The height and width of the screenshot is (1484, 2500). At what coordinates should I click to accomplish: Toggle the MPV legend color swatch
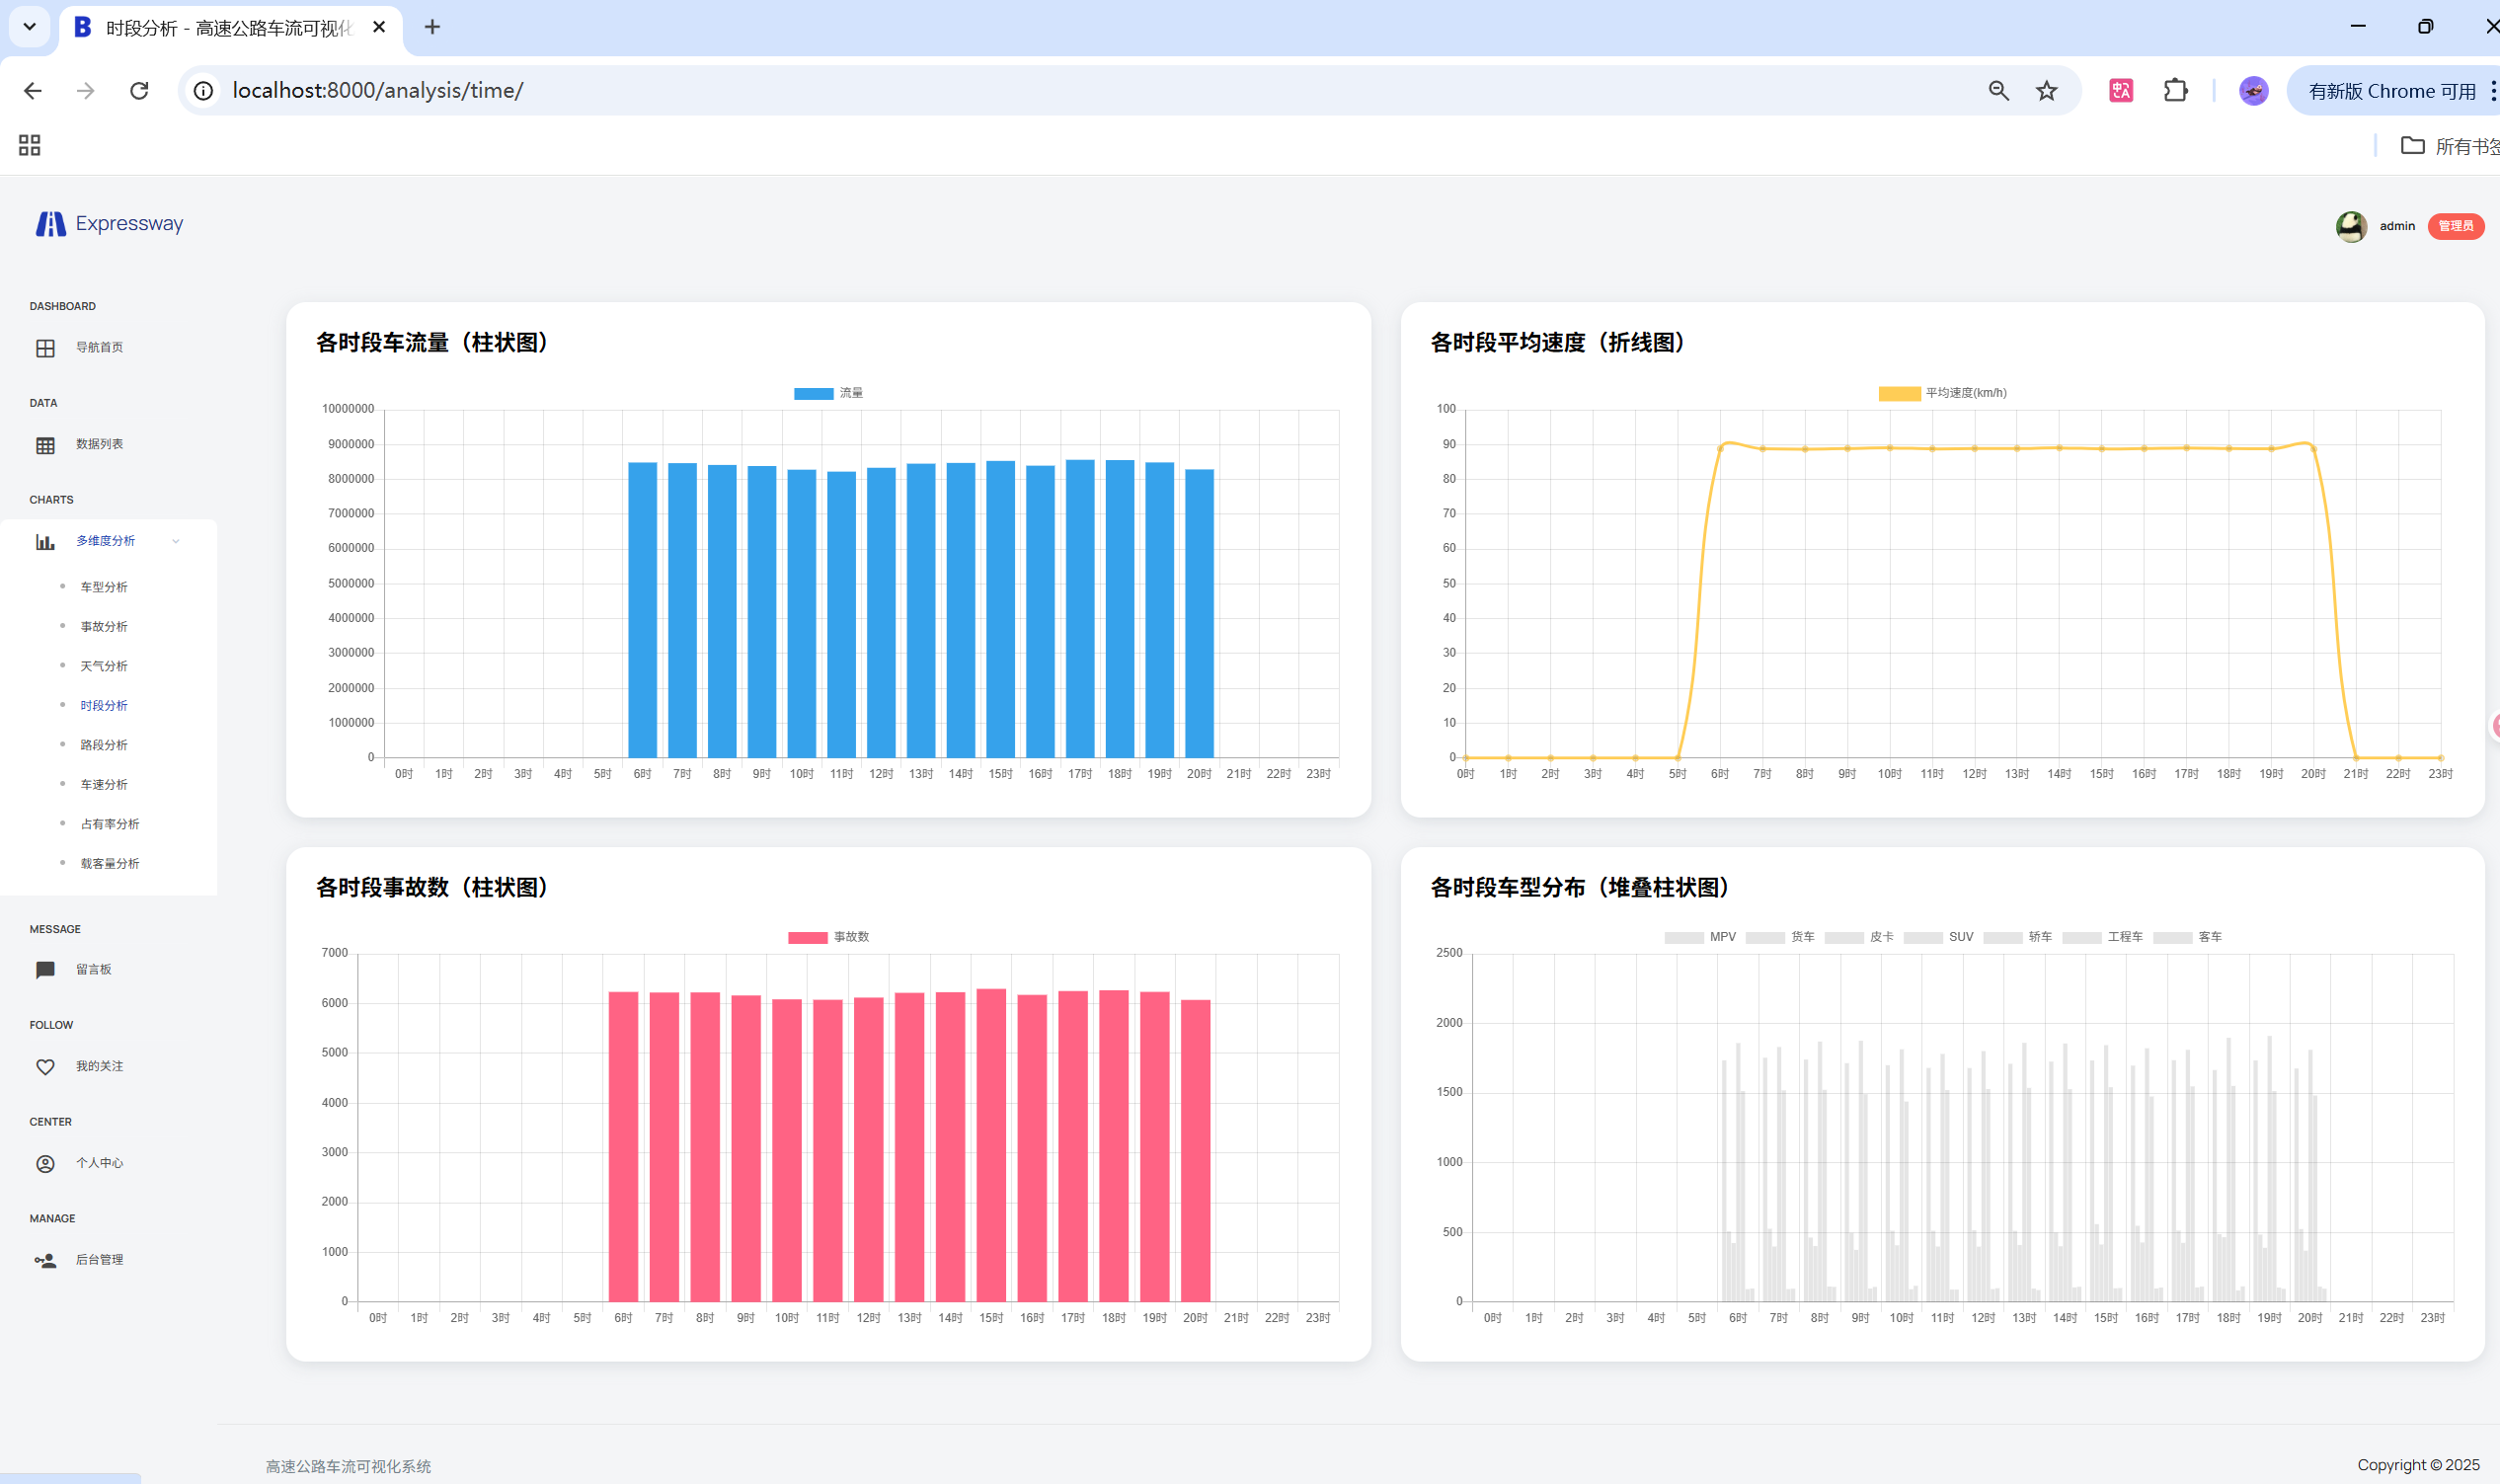click(1684, 937)
